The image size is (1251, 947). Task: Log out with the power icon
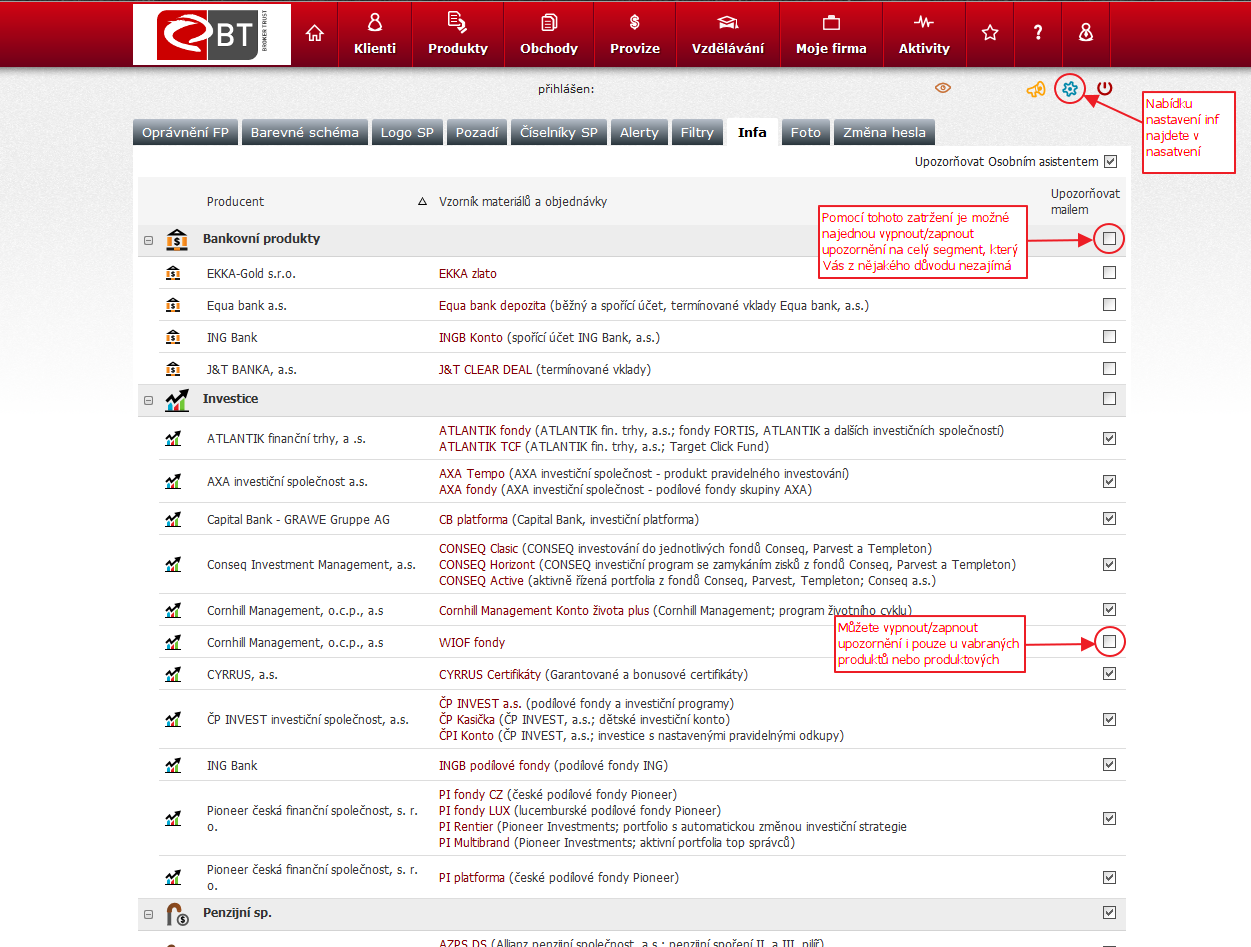pos(1104,89)
